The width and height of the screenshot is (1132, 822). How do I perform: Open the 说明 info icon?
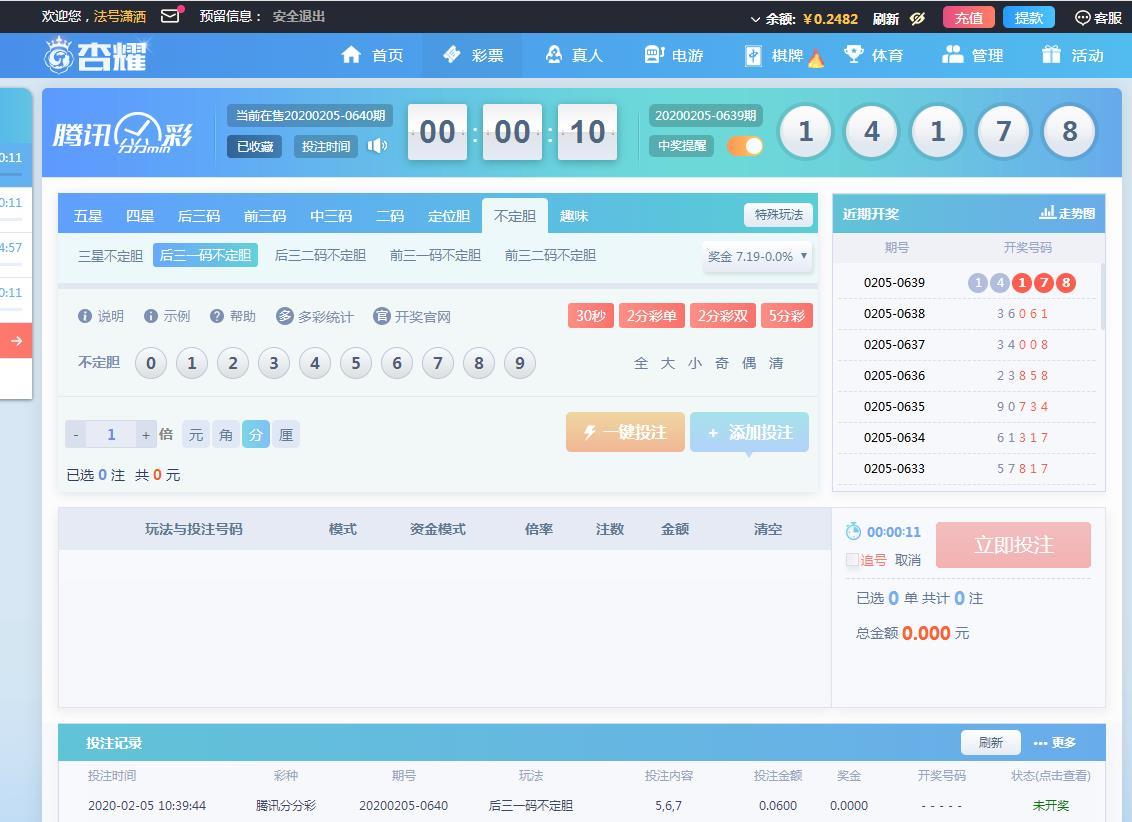(84, 316)
